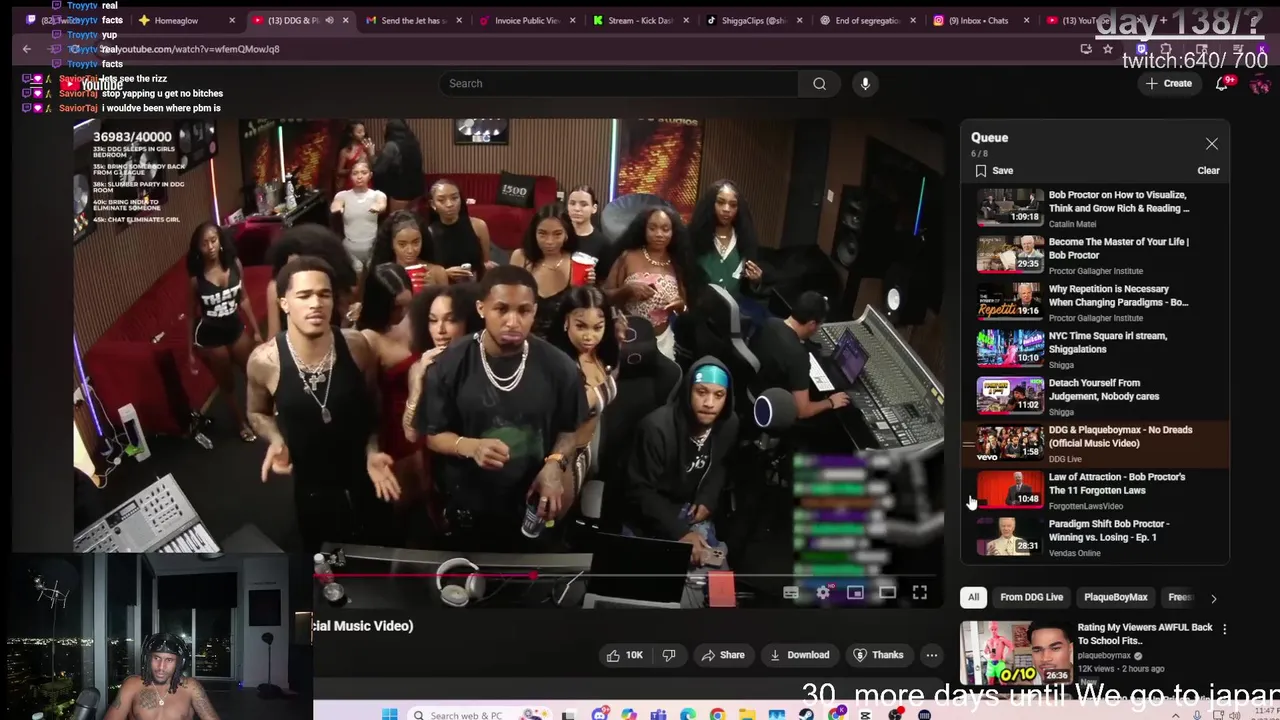The height and width of the screenshot is (720, 1280).
Task: Select 'Law of Attraction - Bob Proctor's' queue item
Action: (1095, 490)
